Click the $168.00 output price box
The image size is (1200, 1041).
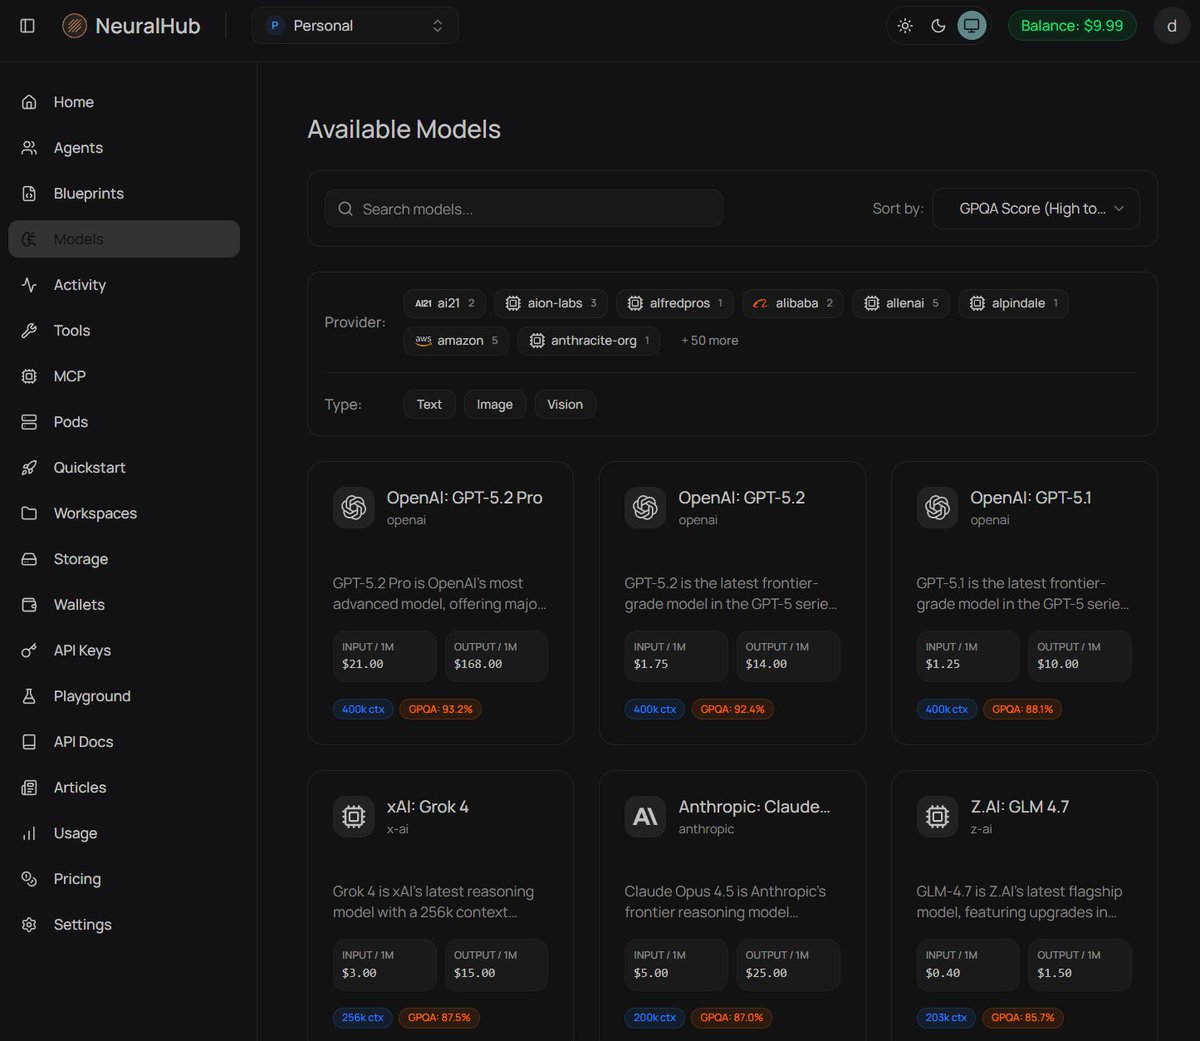(496, 656)
